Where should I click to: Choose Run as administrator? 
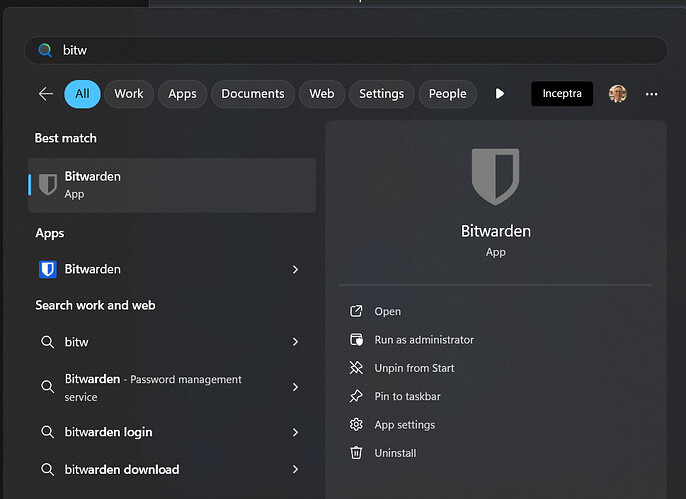(x=424, y=340)
